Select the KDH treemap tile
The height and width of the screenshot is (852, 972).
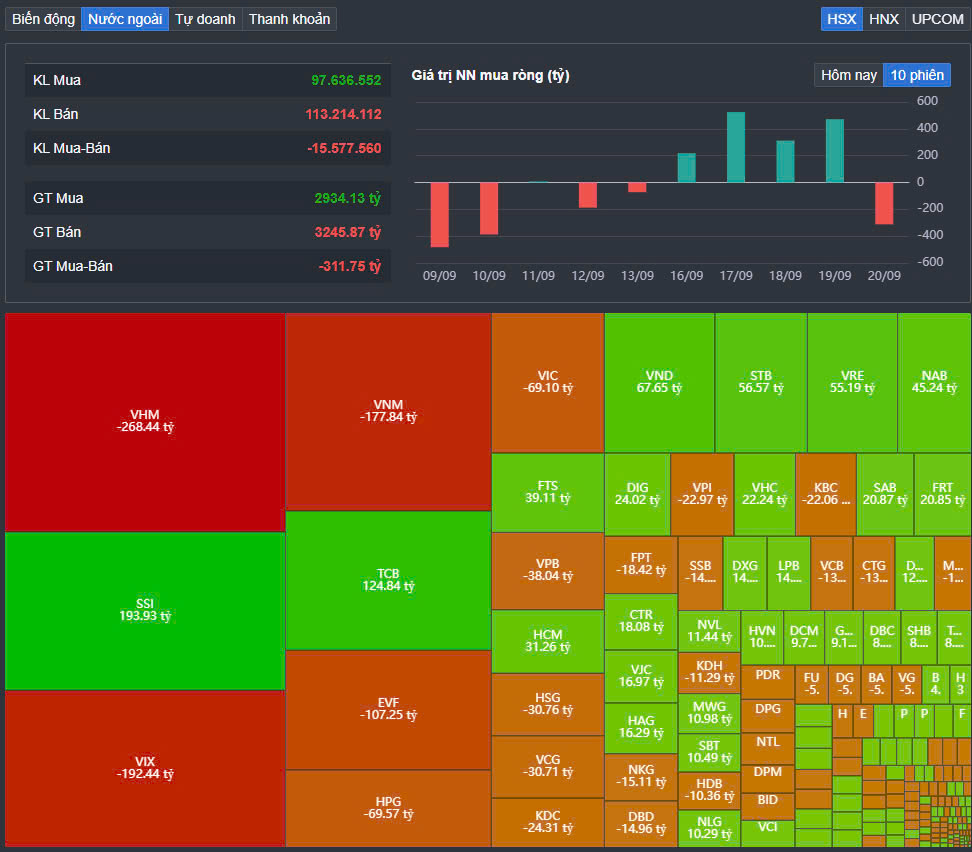click(709, 672)
